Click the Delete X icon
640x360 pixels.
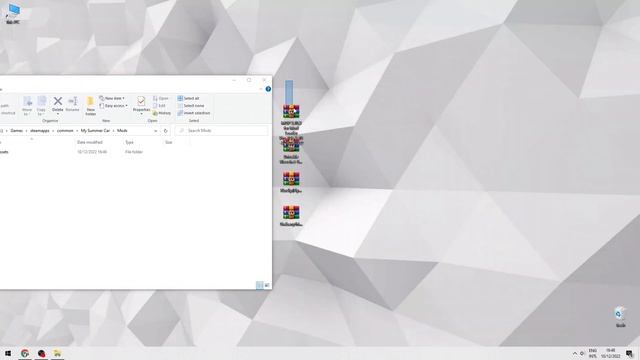tap(58, 101)
